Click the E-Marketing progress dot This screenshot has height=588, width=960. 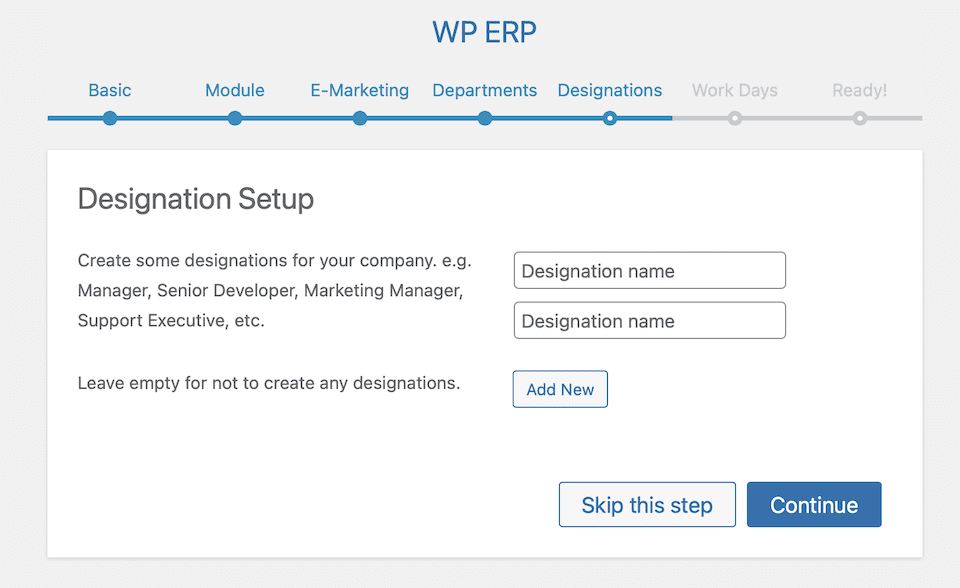(359, 118)
